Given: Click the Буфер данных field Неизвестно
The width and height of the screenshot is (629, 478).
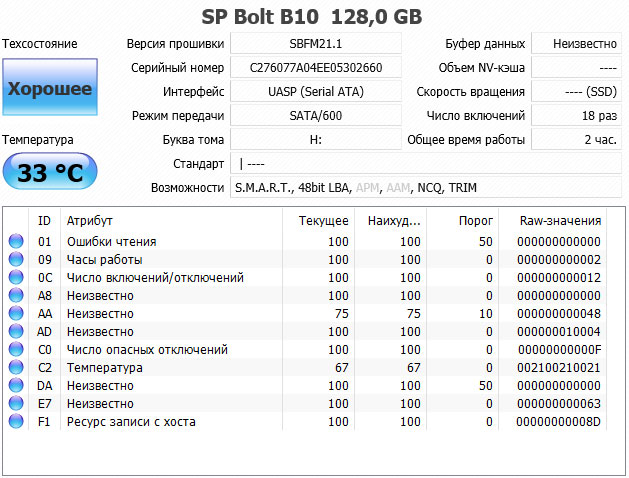Looking at the screenshot, I should point(576,43).
